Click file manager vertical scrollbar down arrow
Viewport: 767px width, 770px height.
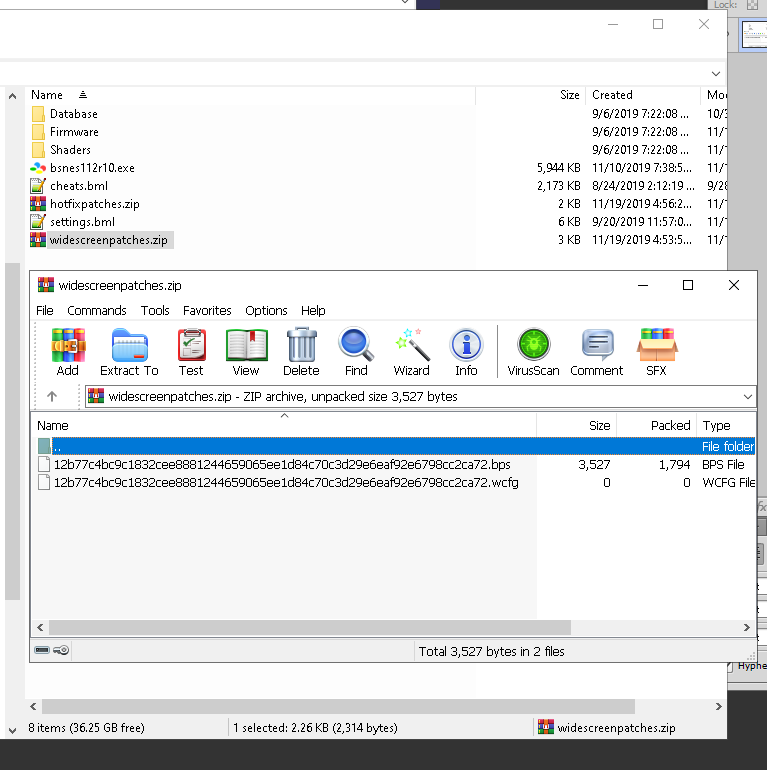pos(13,730)
